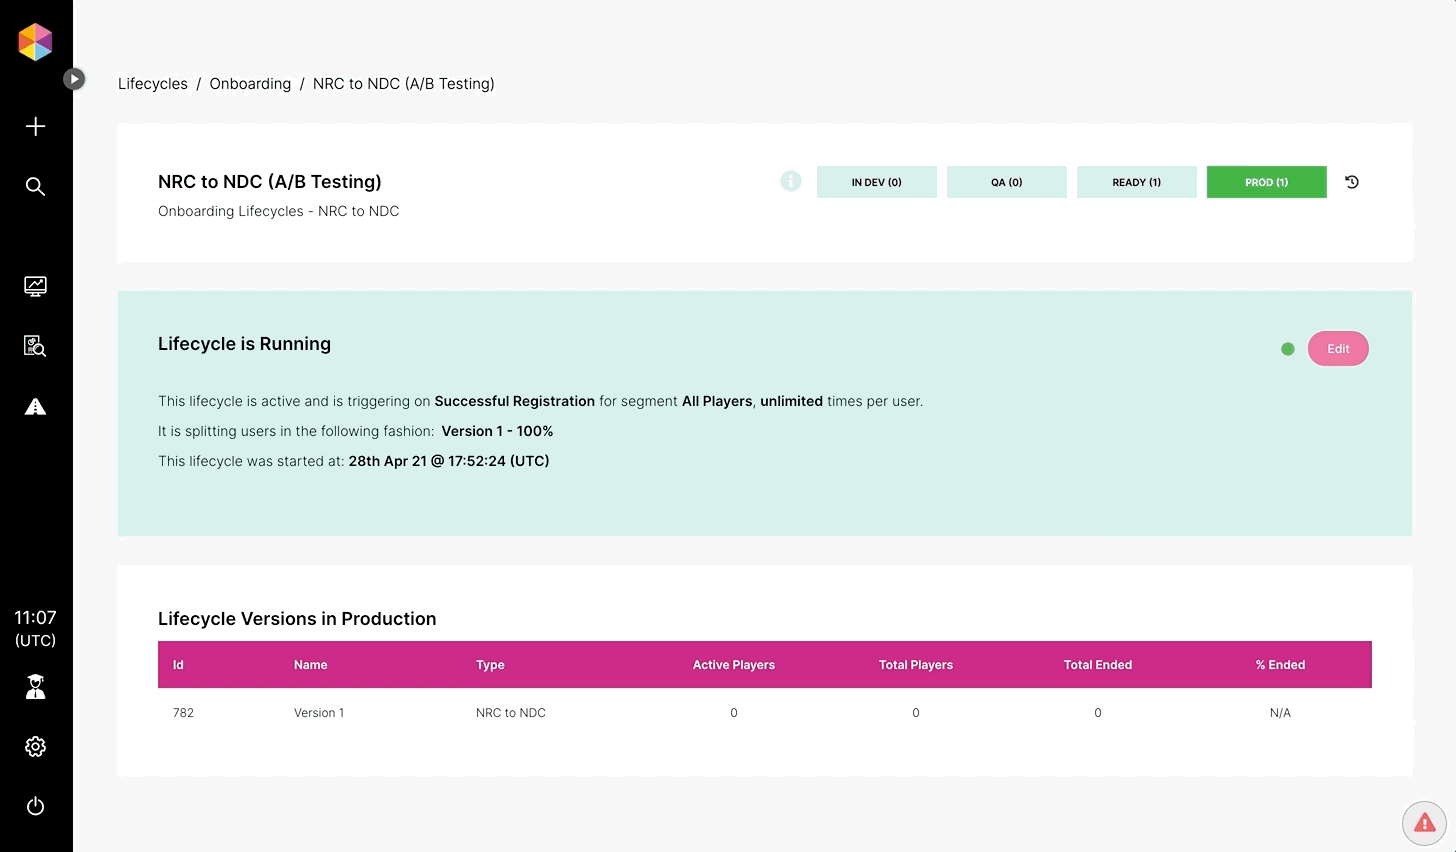Viewport: 1456px width, 852px height.
Task: Click the red warning badge bottom-right
Action: coord(1424,823)
